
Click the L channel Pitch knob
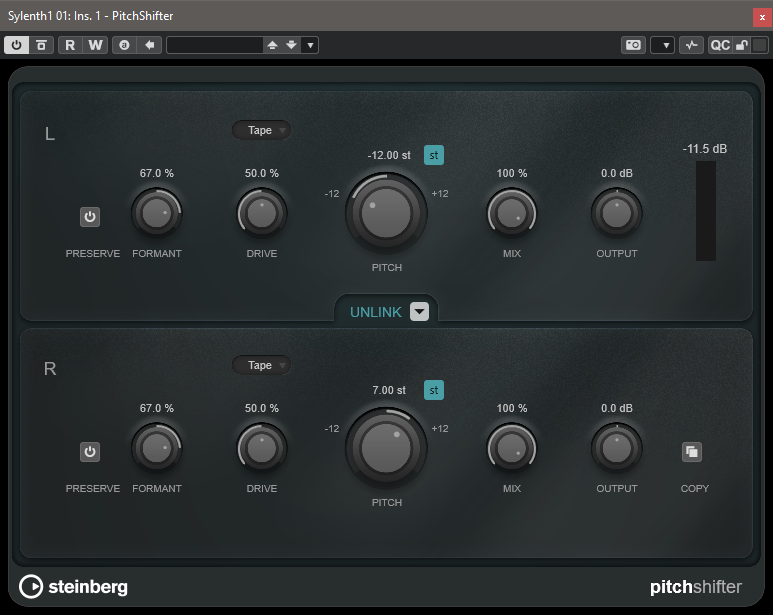(x=387, y=213)
